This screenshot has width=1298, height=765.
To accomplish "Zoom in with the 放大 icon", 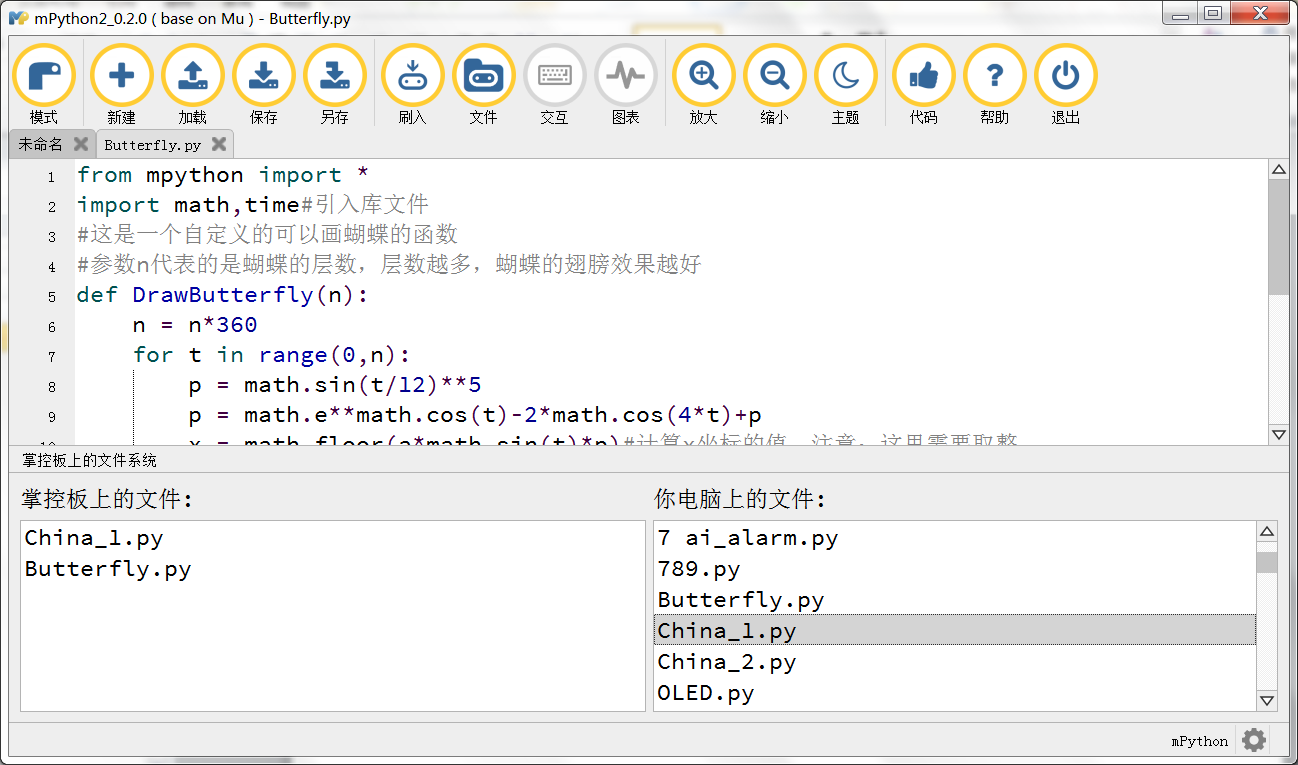I will coord(703,76).
